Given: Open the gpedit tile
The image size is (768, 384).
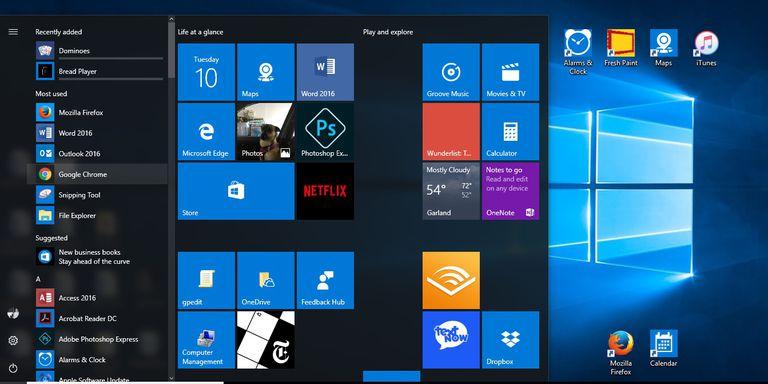Looking at the screenshot, I should (x=206, y=281).
